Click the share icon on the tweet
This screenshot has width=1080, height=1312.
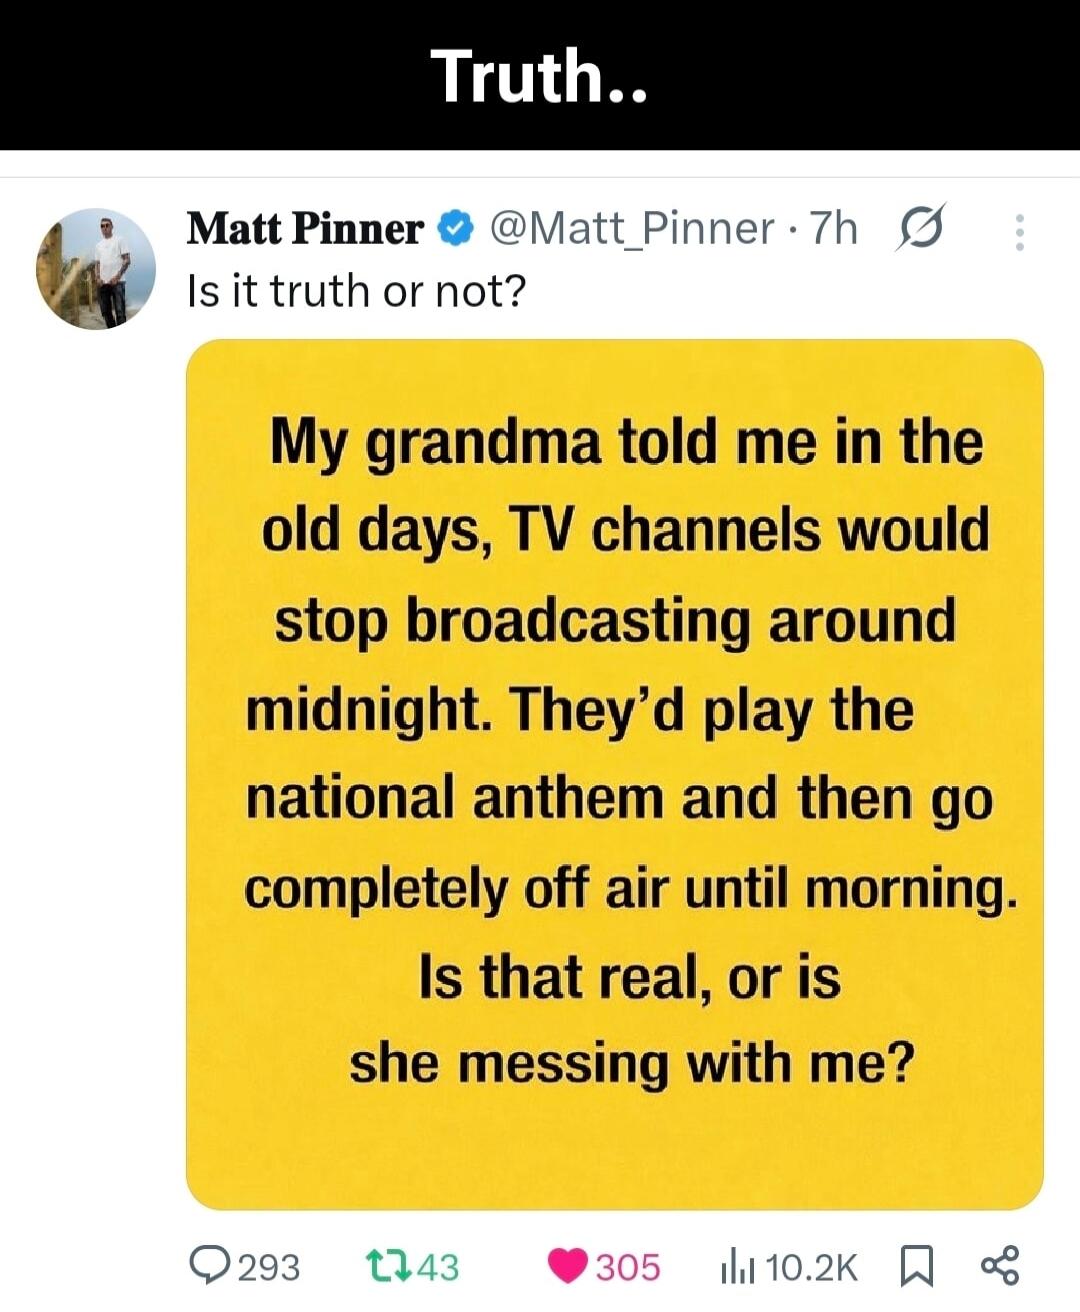coord(1000,1266)
